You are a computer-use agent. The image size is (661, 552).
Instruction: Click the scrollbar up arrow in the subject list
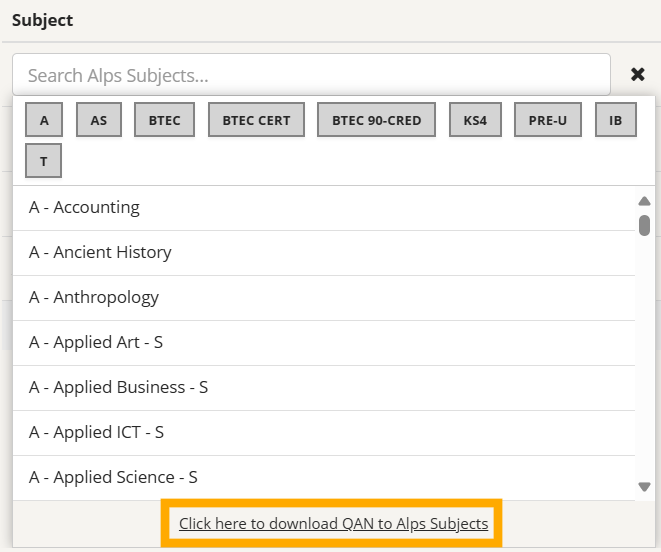644,201
